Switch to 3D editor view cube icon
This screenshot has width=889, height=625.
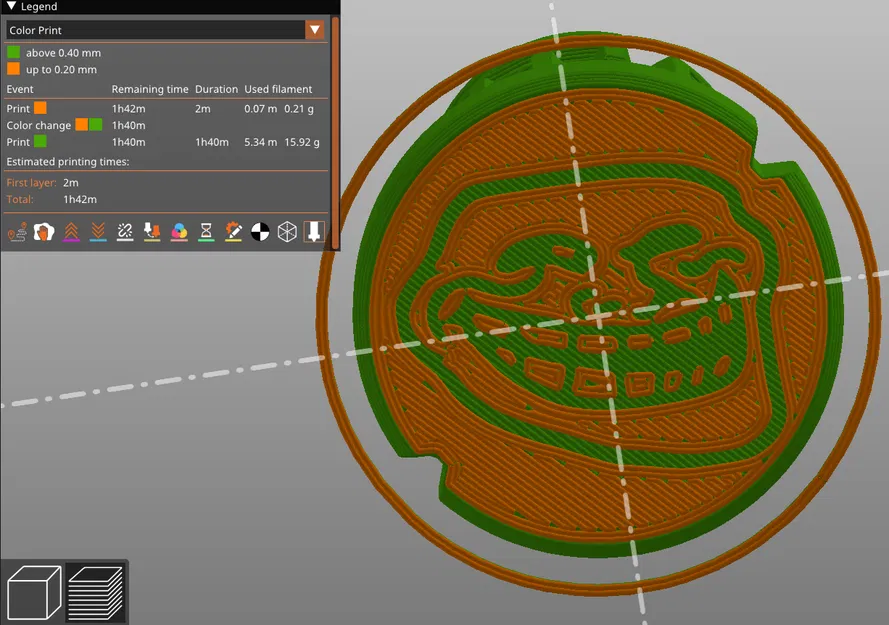[34, 593]
